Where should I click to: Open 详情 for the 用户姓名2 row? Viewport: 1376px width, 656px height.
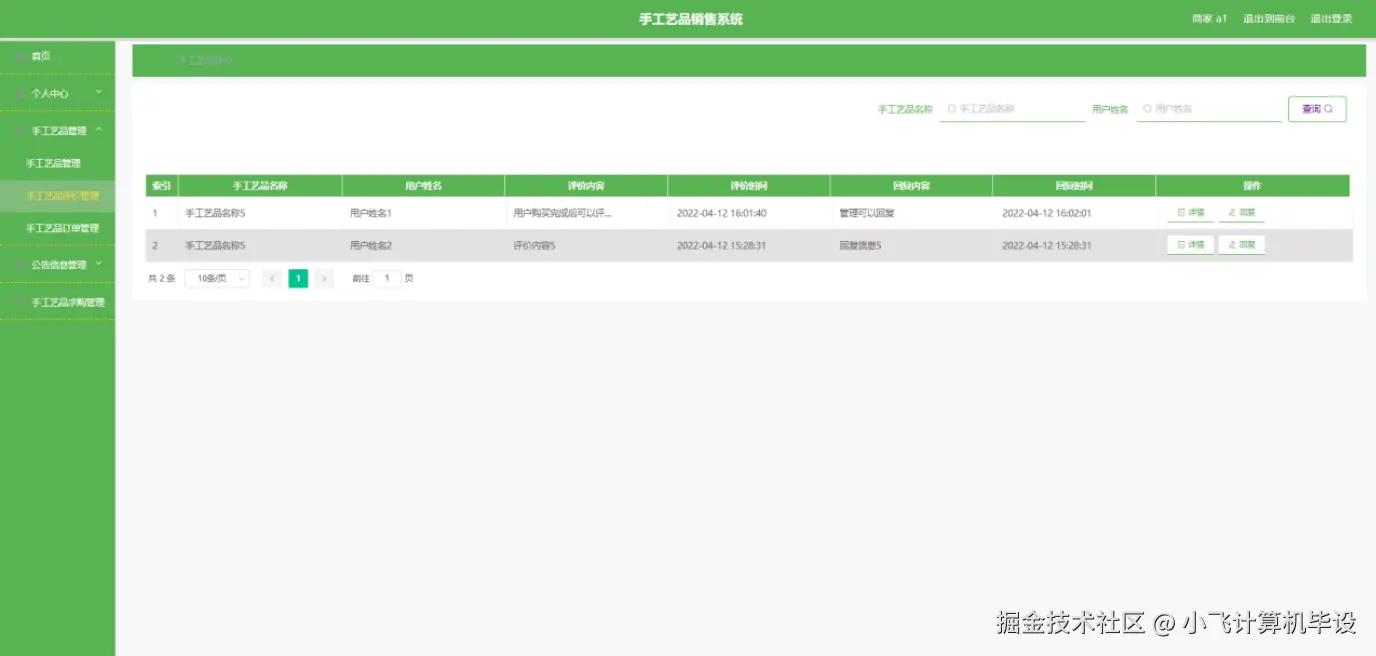point(1190,245)
